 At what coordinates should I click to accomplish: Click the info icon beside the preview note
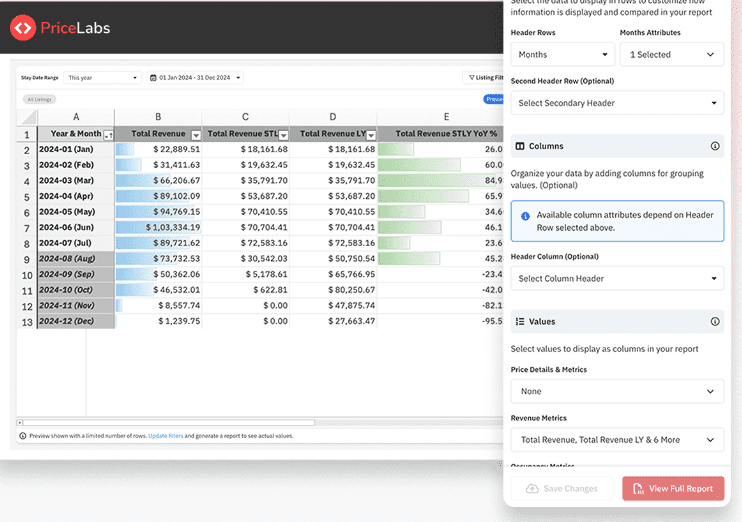[23, 436]
